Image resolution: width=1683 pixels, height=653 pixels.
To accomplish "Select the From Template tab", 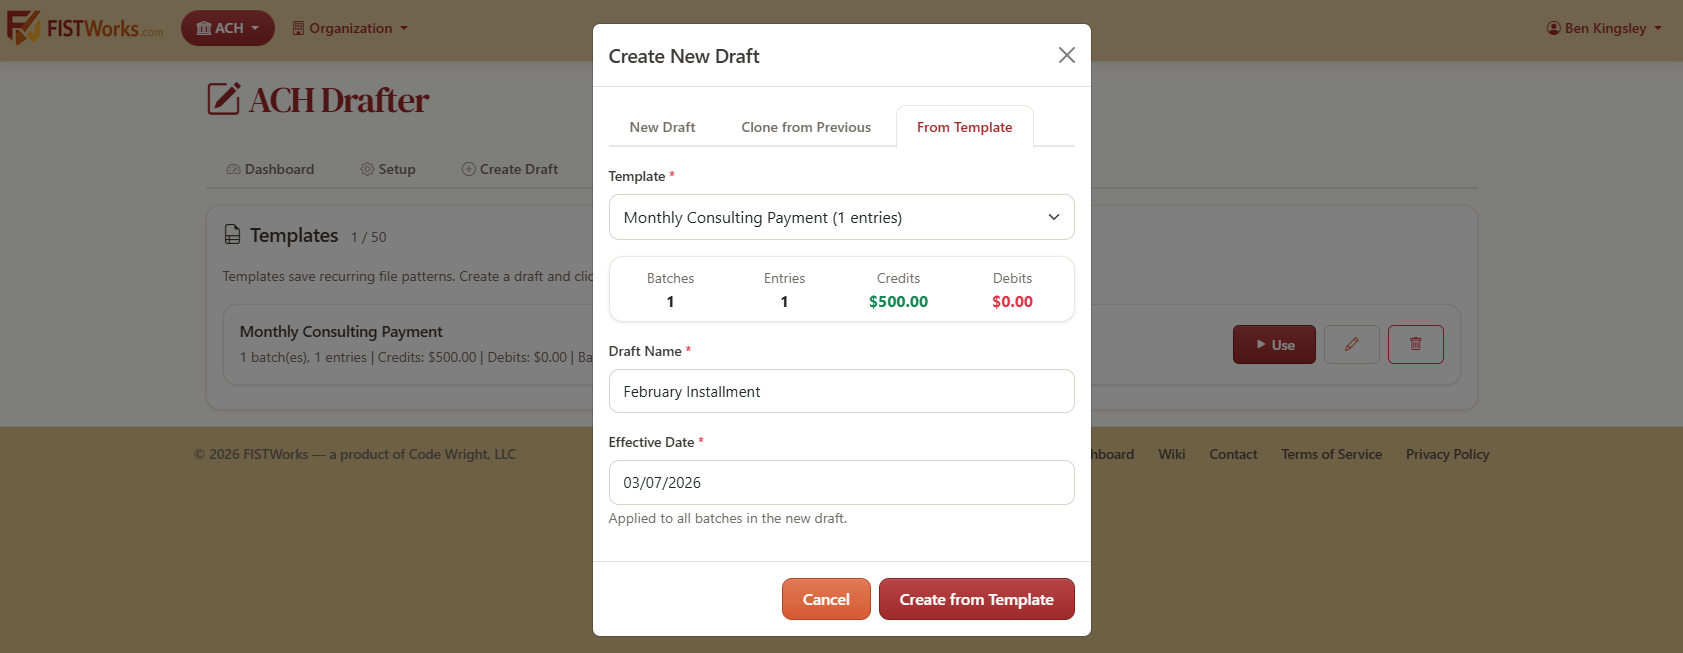I will tap(964, 127).
